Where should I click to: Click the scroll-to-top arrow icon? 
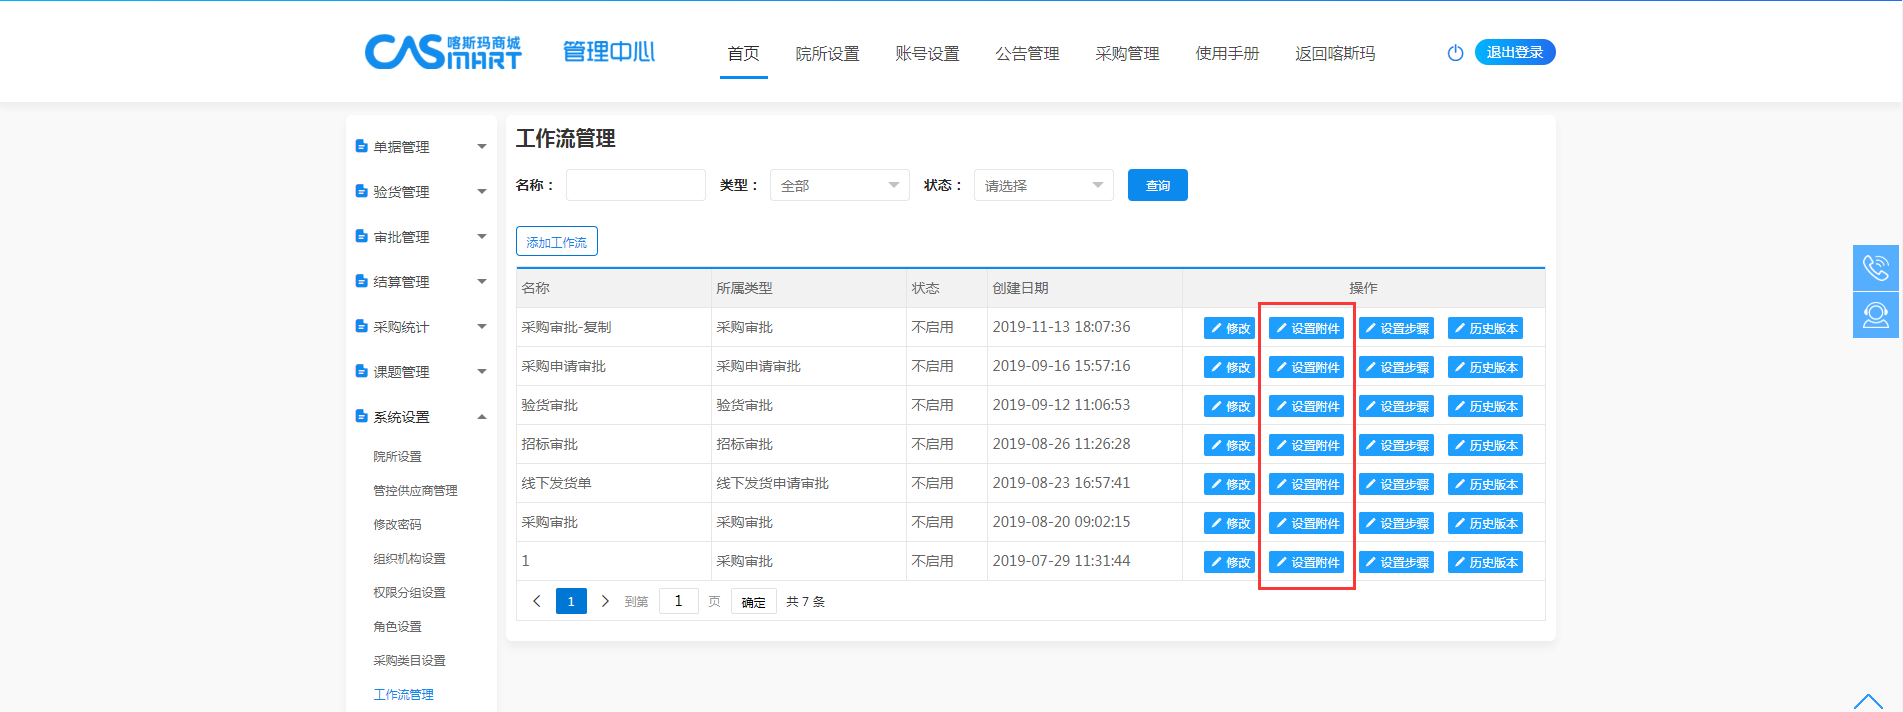(x=1867, y=701)
